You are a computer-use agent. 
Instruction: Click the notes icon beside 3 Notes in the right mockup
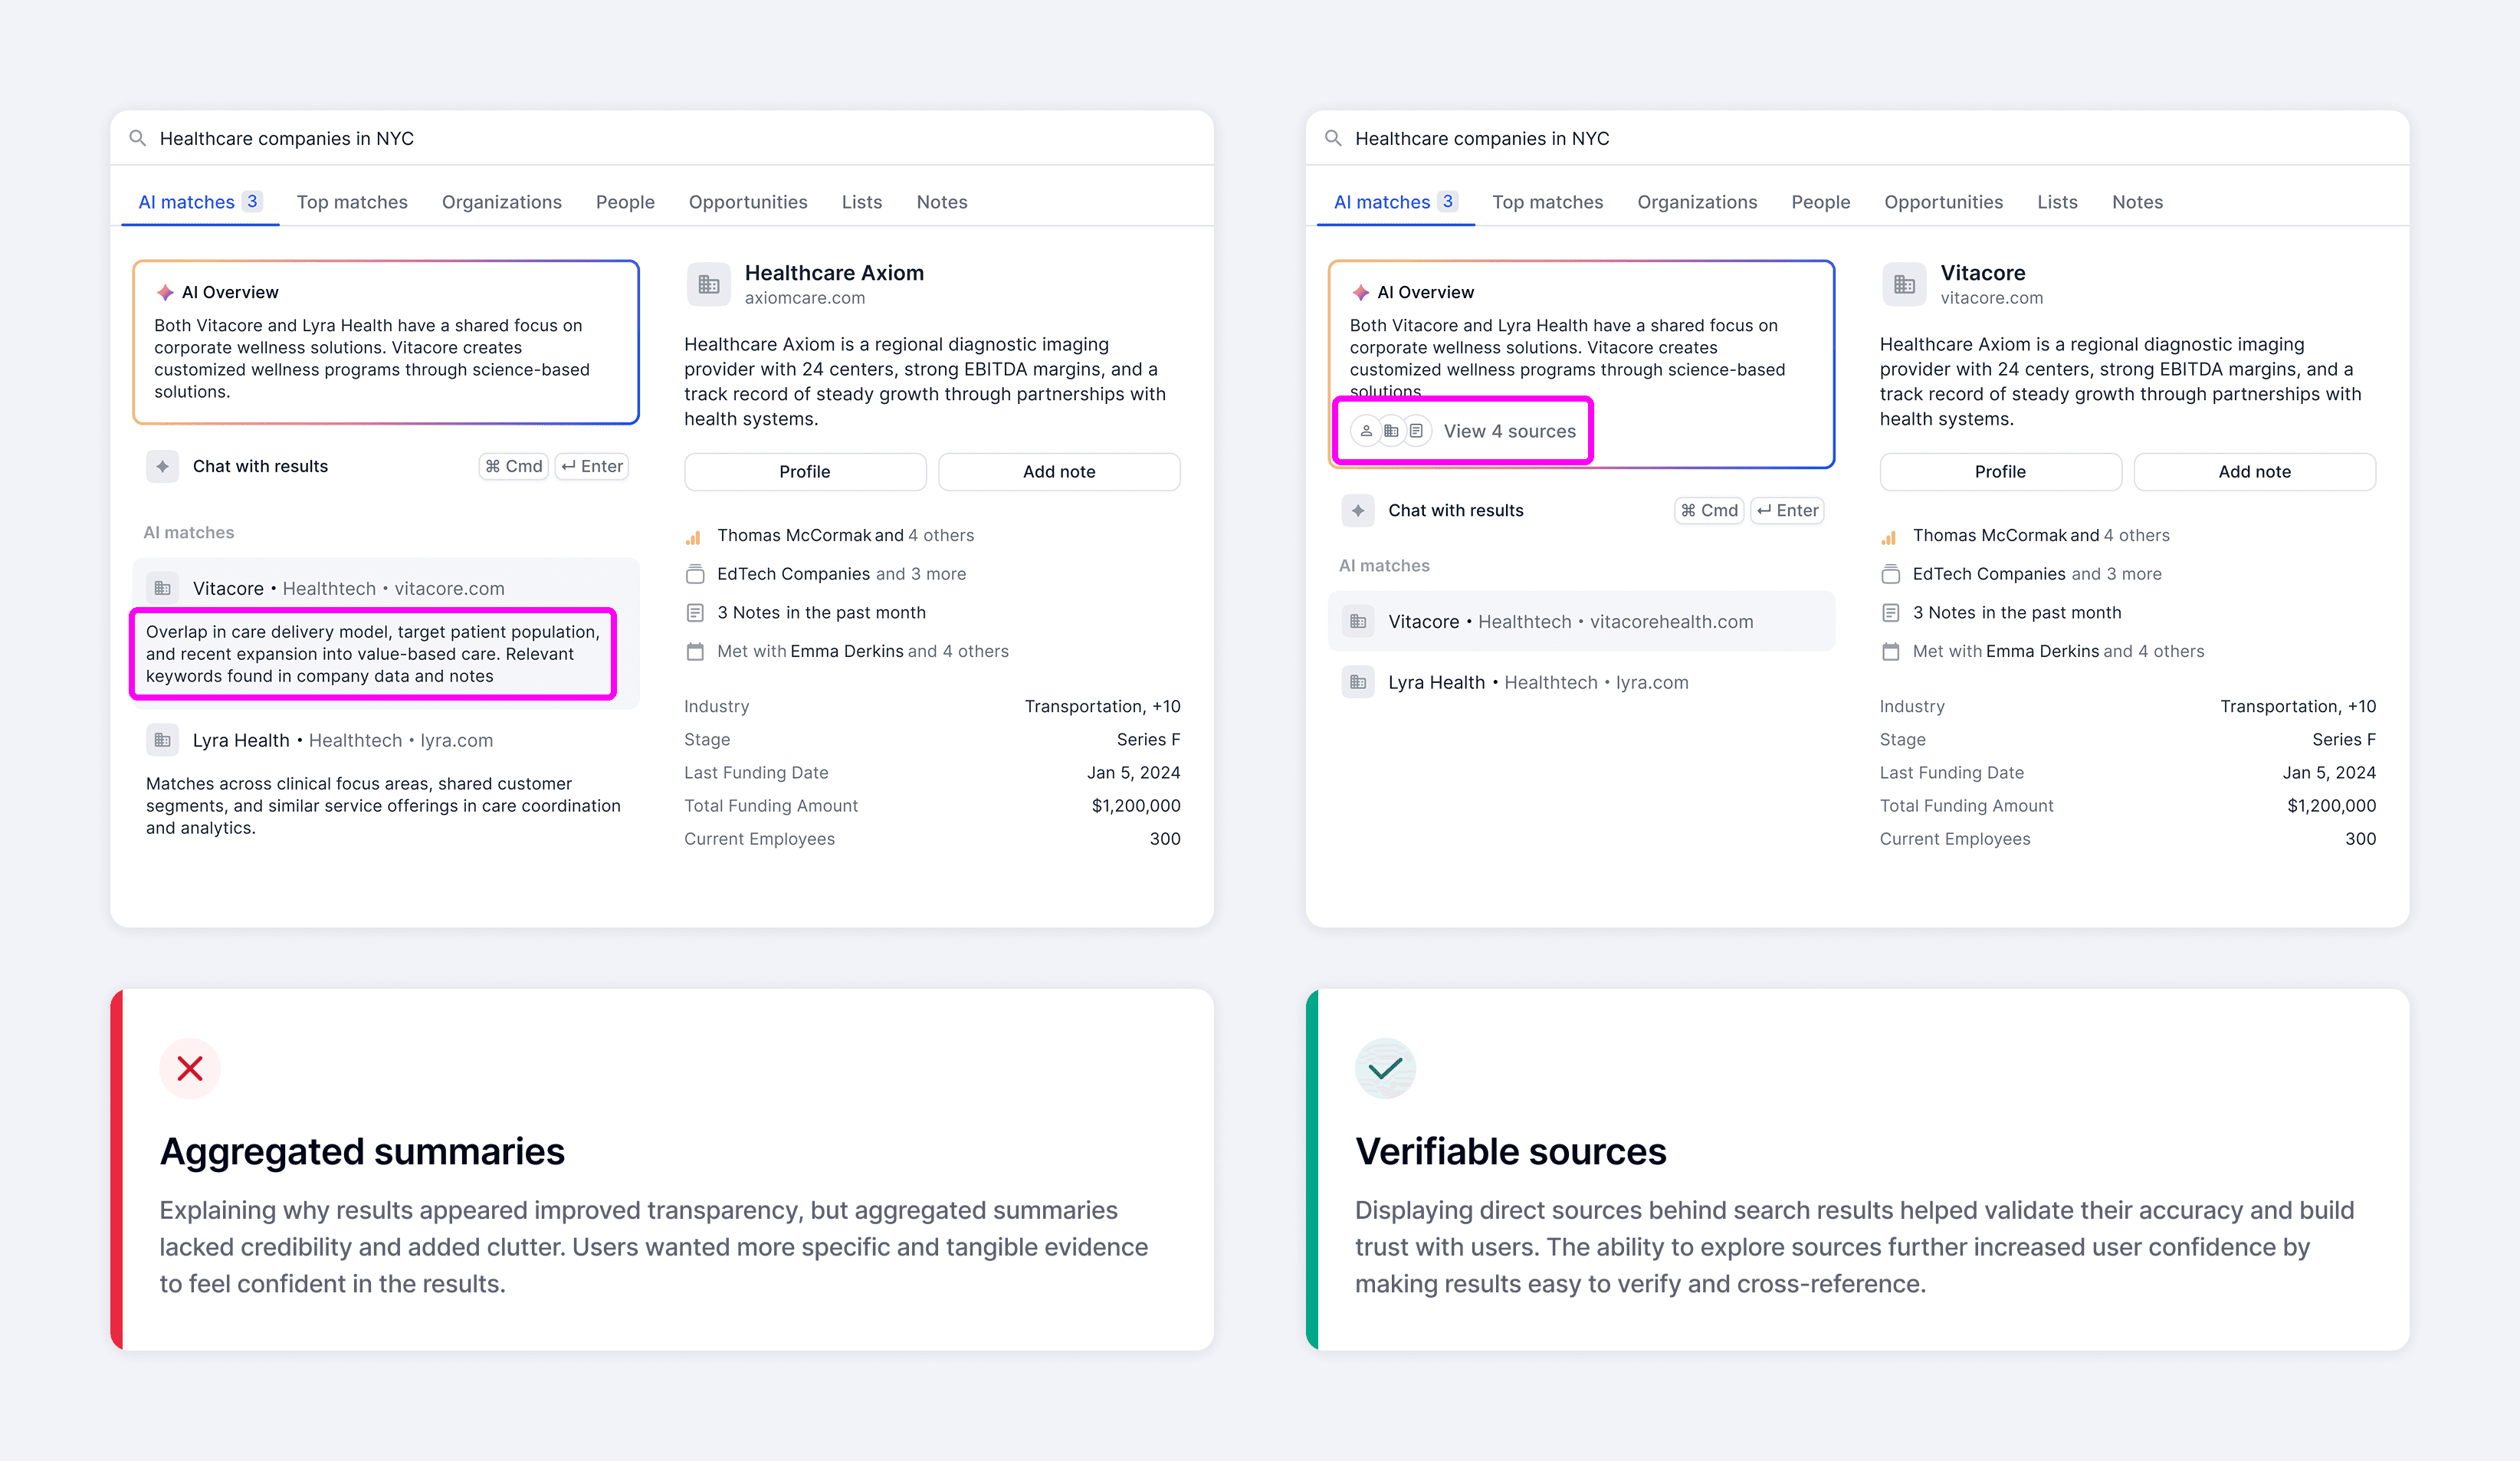pos(1890,612)
